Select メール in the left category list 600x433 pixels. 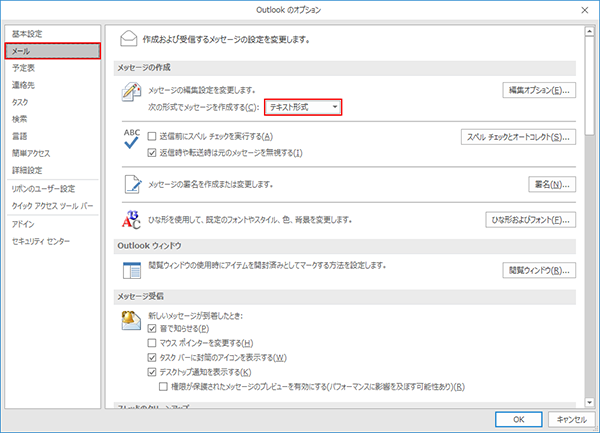51,50
